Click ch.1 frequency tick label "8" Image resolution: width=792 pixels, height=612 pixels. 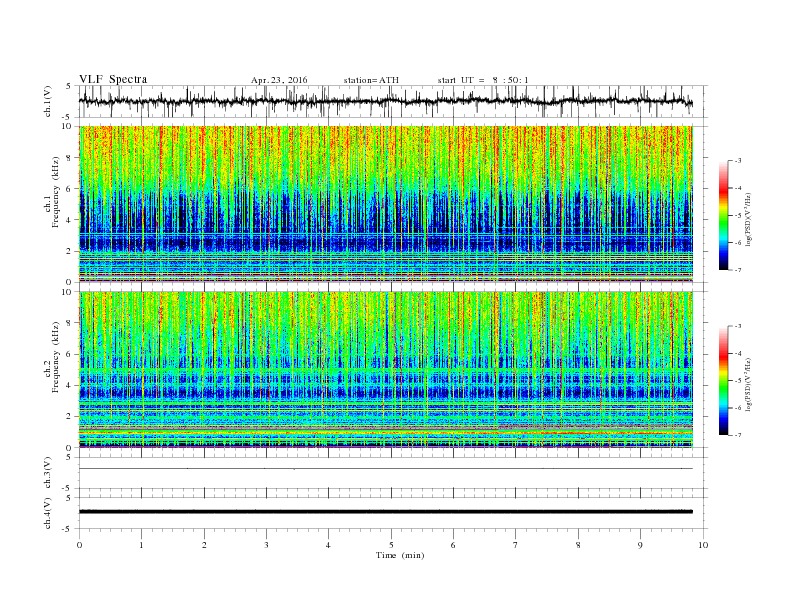point(69,158)
